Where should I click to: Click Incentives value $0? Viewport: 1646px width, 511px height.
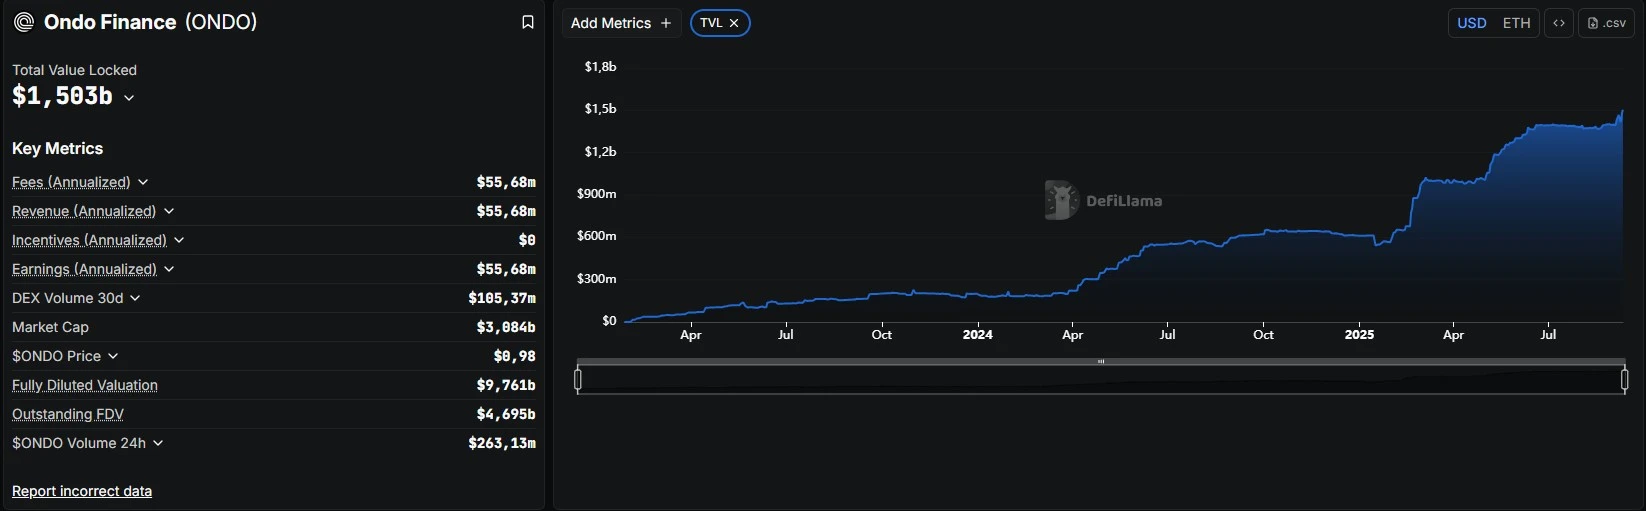point(527,240)
